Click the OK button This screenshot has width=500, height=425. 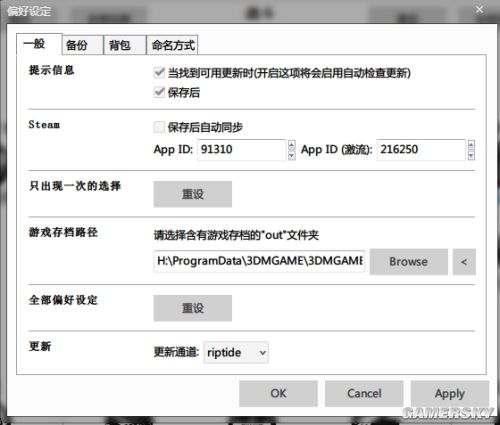[278, 394]
